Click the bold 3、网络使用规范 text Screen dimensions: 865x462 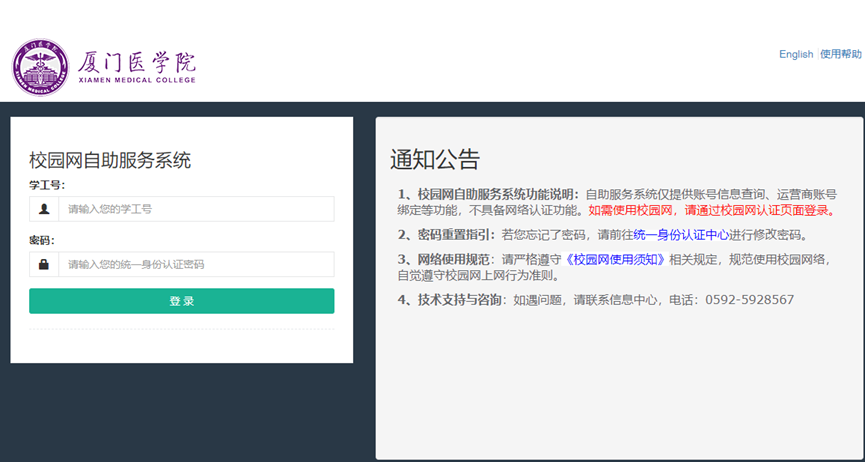click(x=444, y=259)
